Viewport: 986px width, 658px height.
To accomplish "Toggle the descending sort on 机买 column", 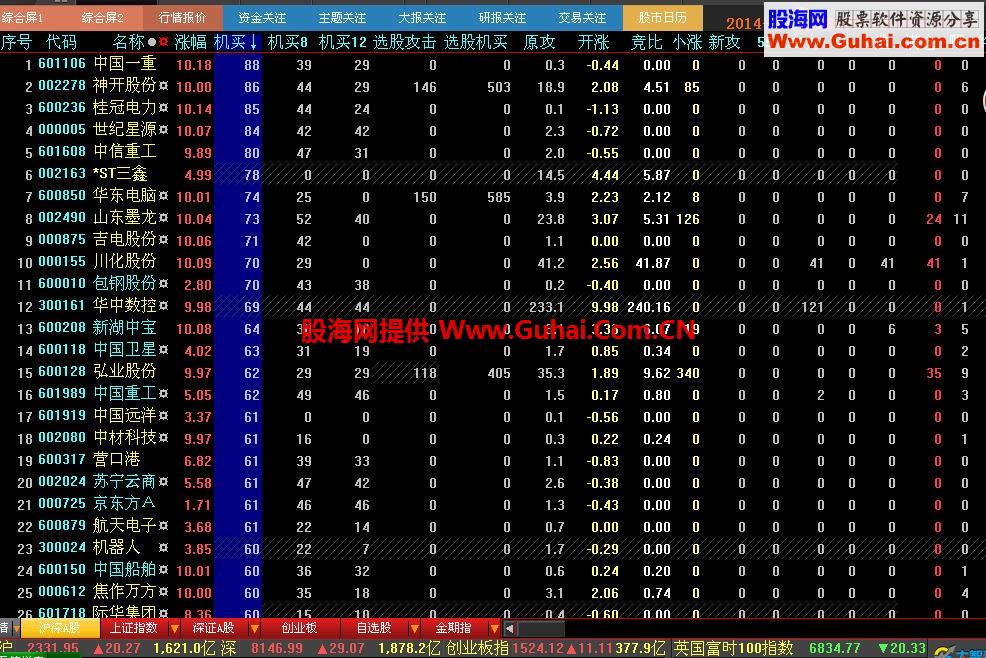I will point(252,43).
